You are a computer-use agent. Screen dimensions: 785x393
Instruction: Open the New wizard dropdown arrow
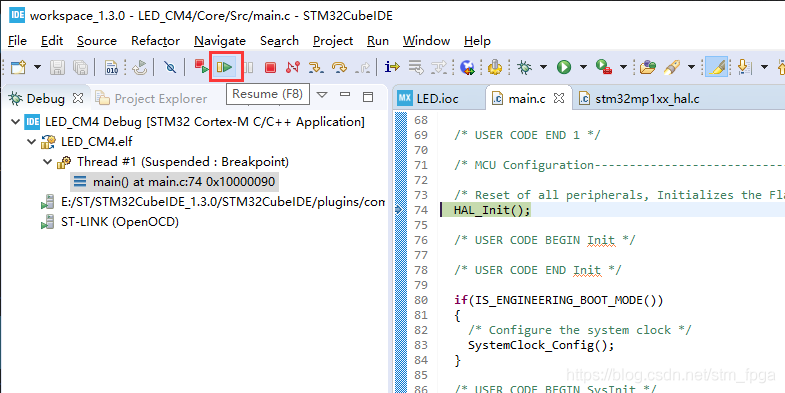37,67
